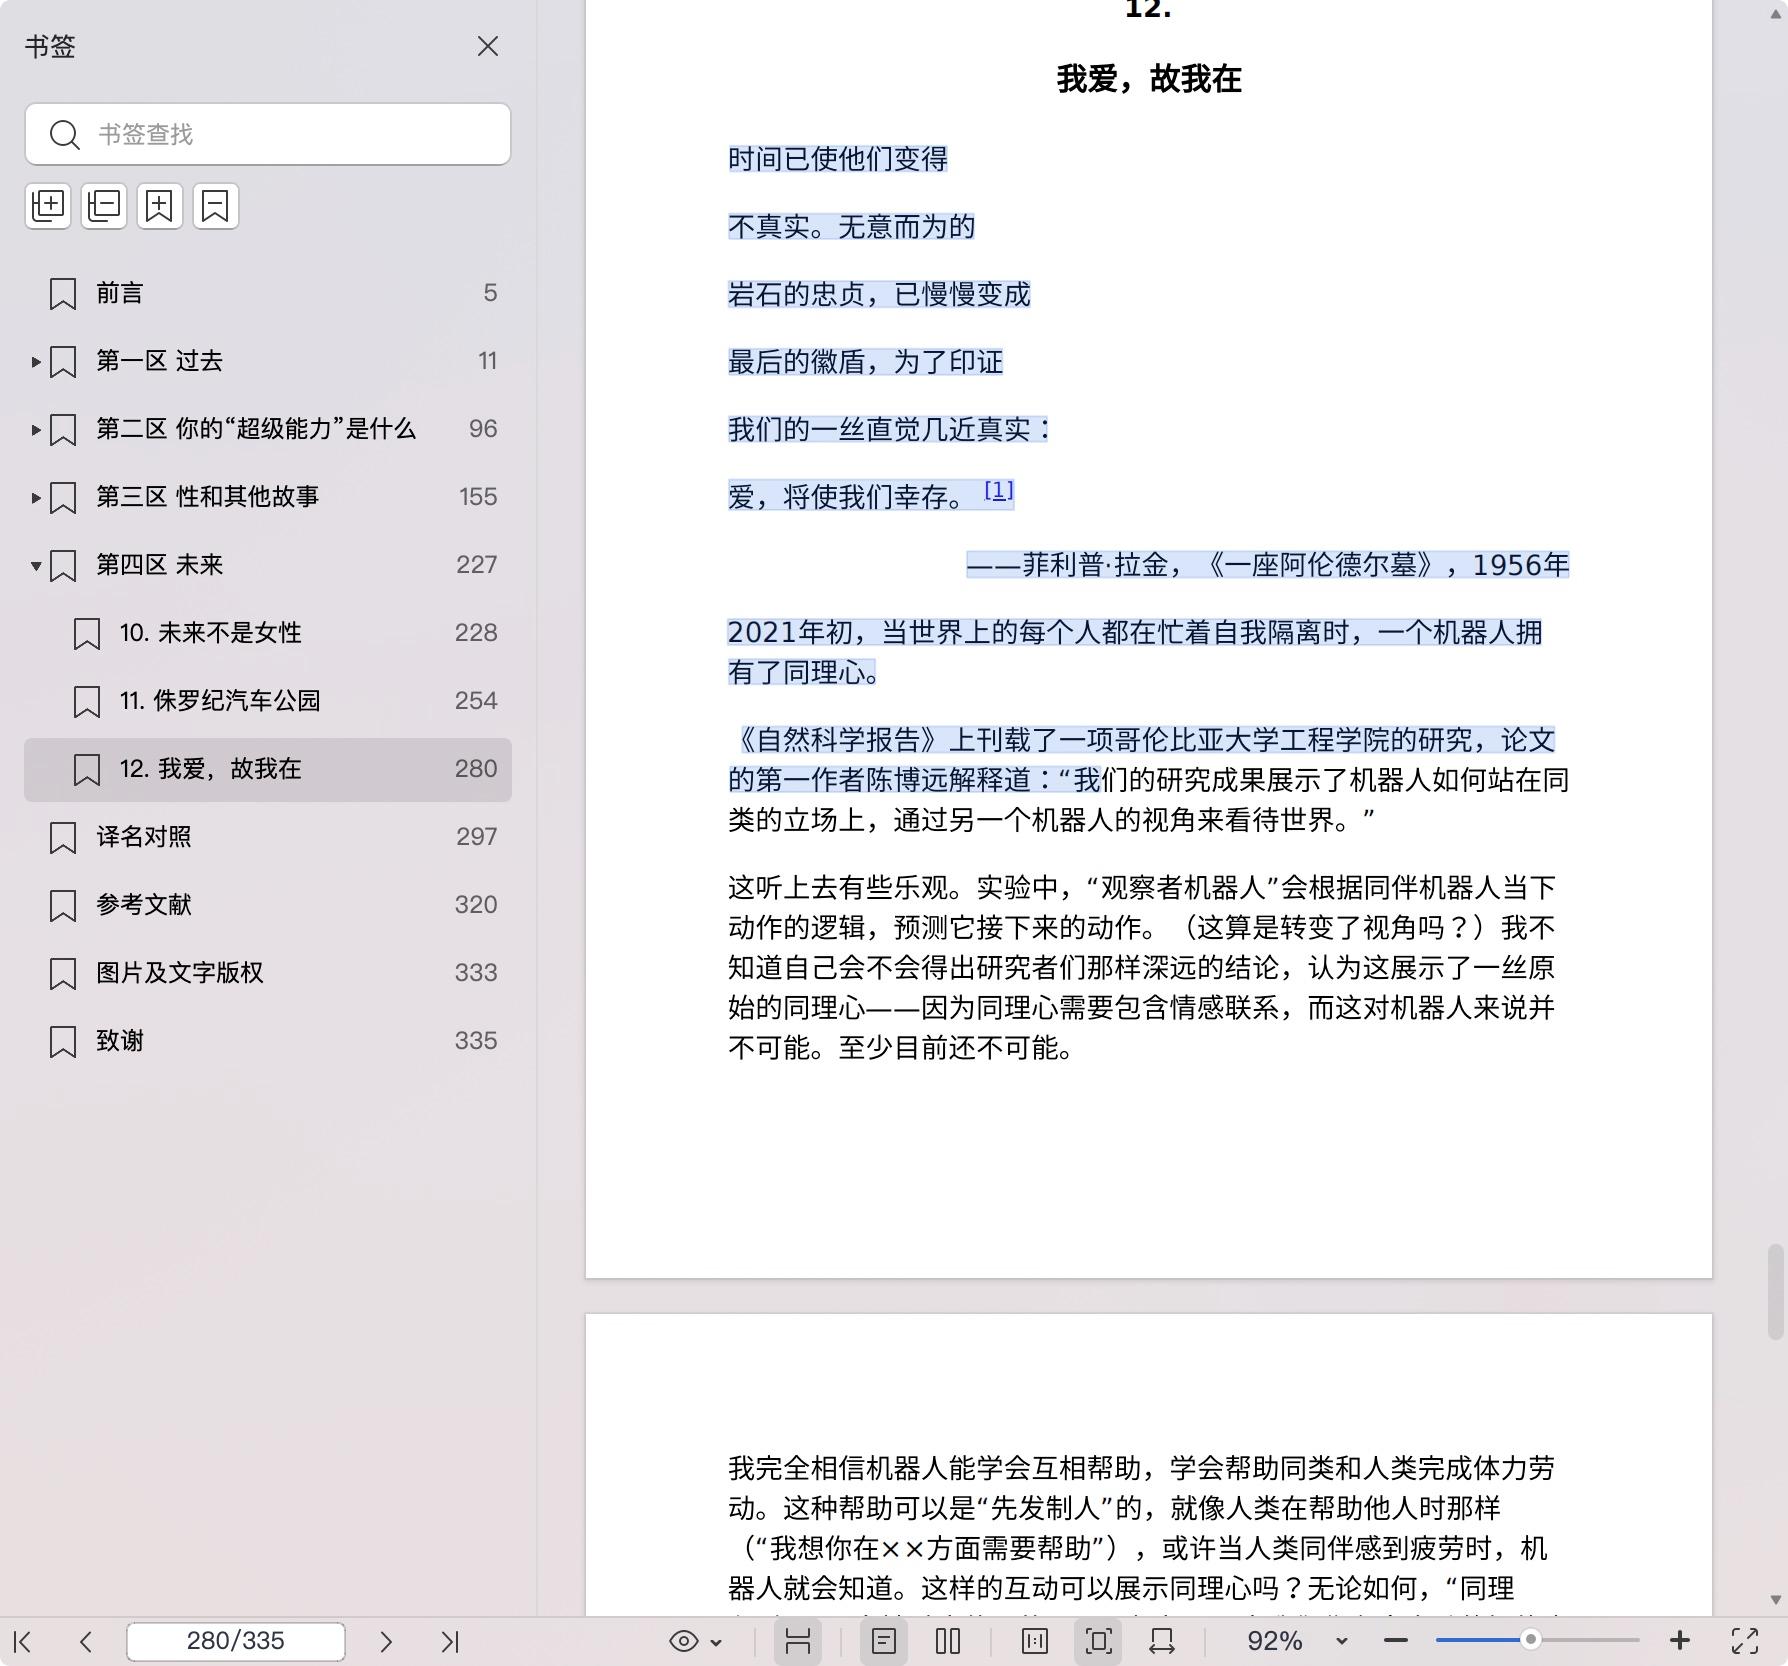Screen dimensions: 1788x1666
Task: Click the vertical scrollbar thumb
Action: point(1776,1292)
